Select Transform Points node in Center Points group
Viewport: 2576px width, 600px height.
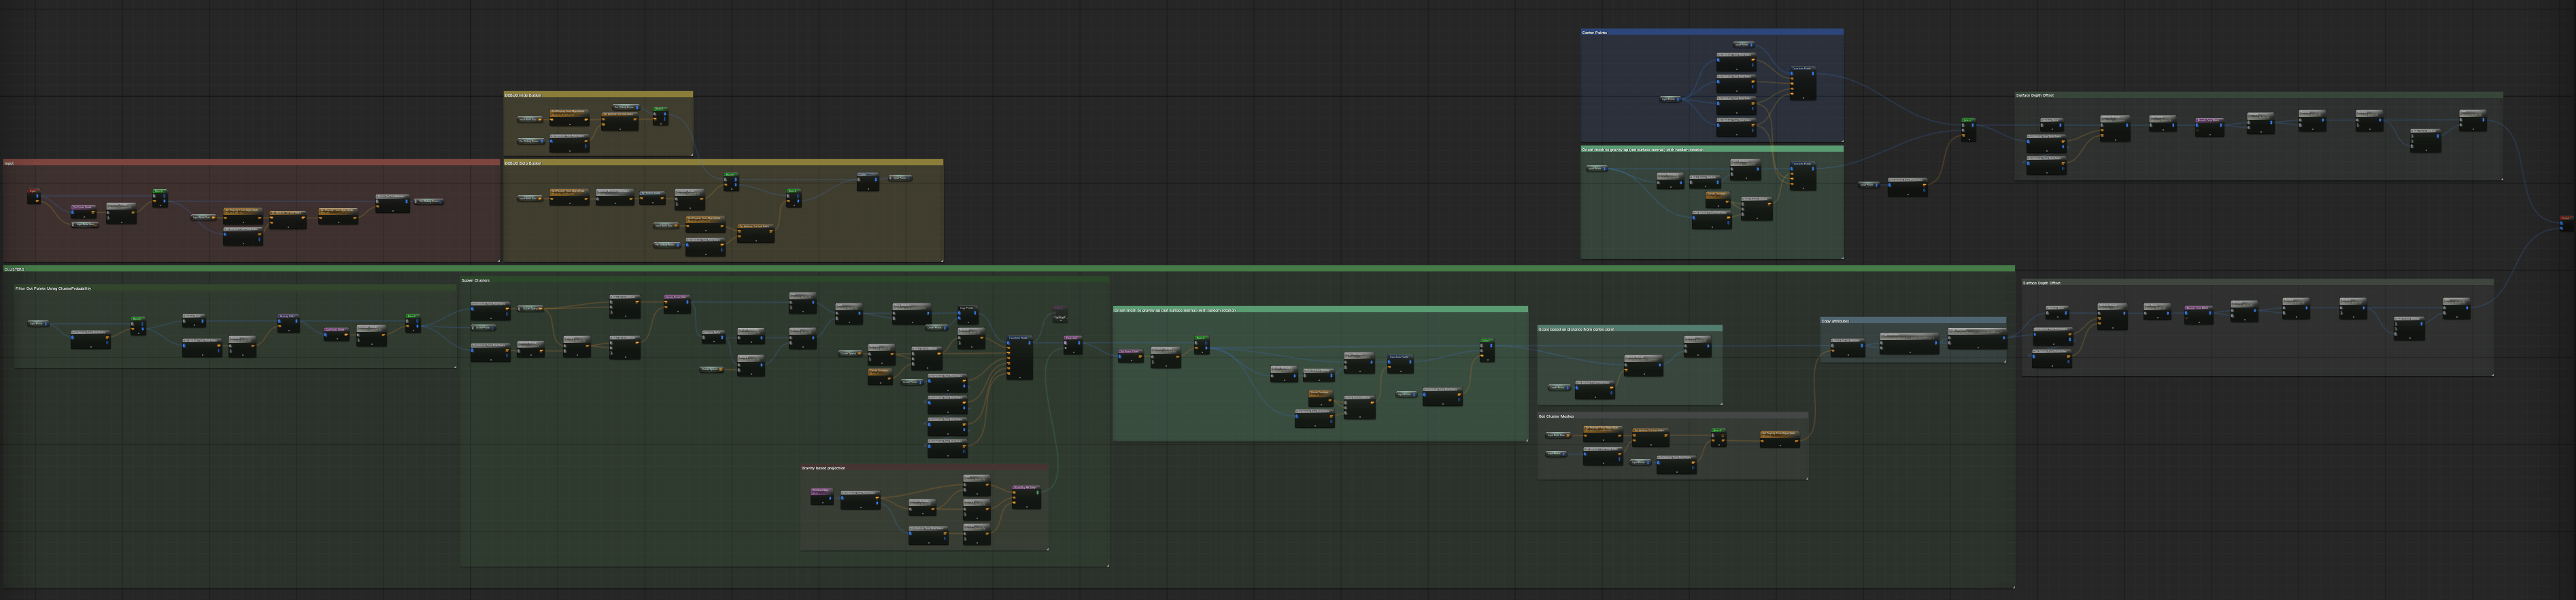tap(1802, 83)
